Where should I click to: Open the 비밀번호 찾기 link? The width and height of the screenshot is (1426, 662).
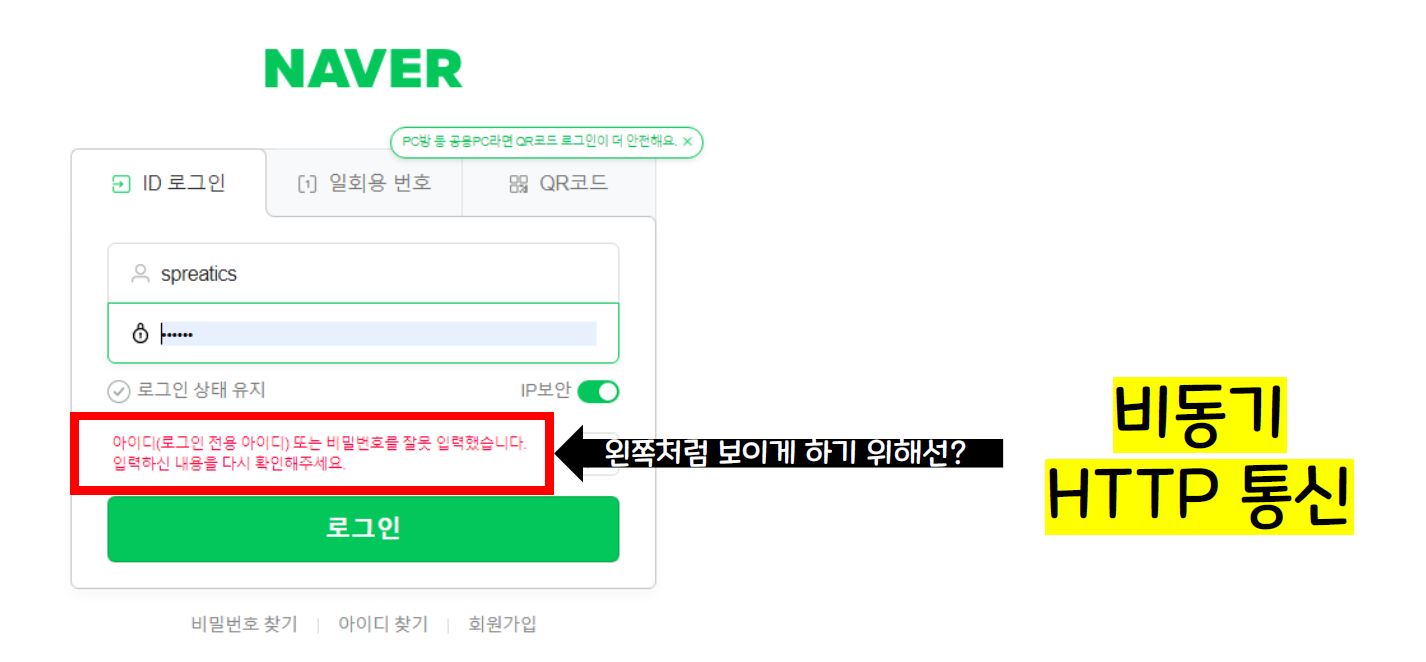pyautogui.click(x=244, y=624)
